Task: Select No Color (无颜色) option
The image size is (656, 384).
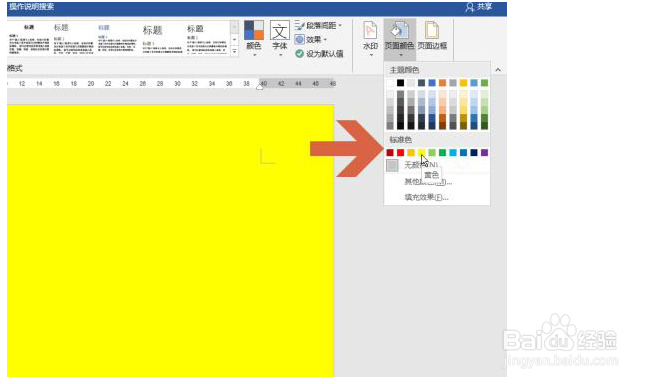Action: coord(437,165)
